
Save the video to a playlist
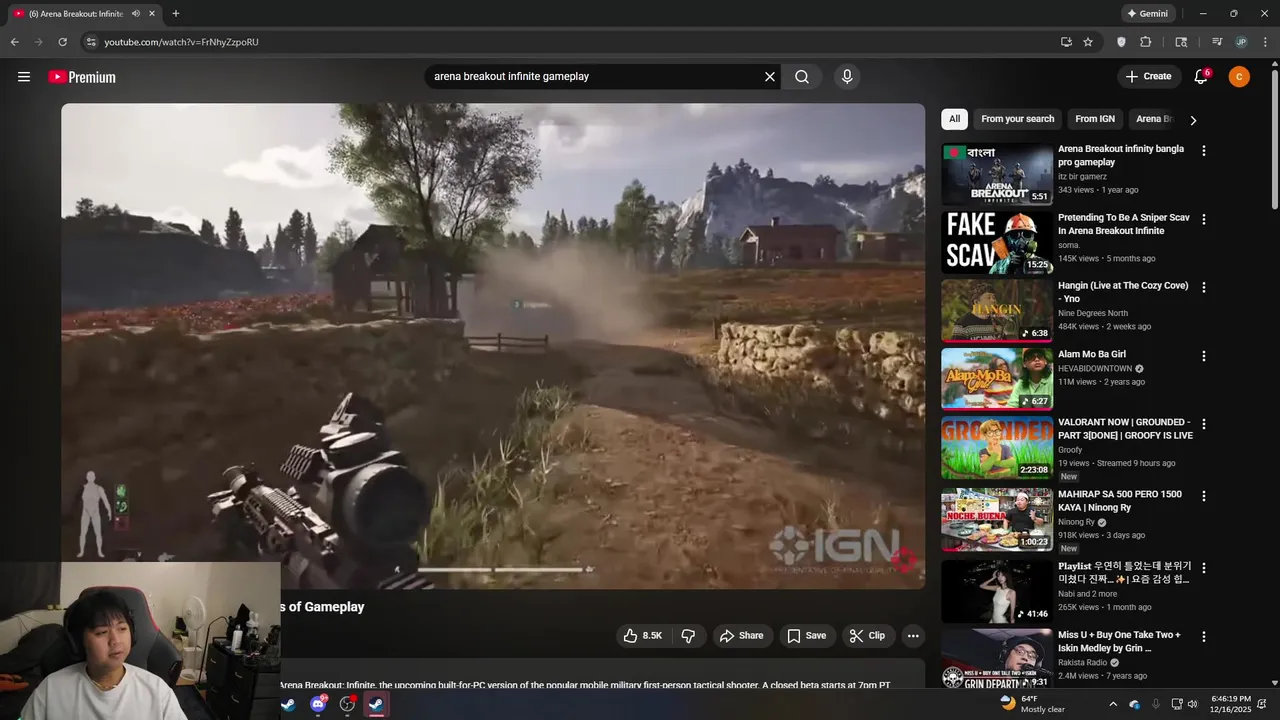click(x=806, y=636)
